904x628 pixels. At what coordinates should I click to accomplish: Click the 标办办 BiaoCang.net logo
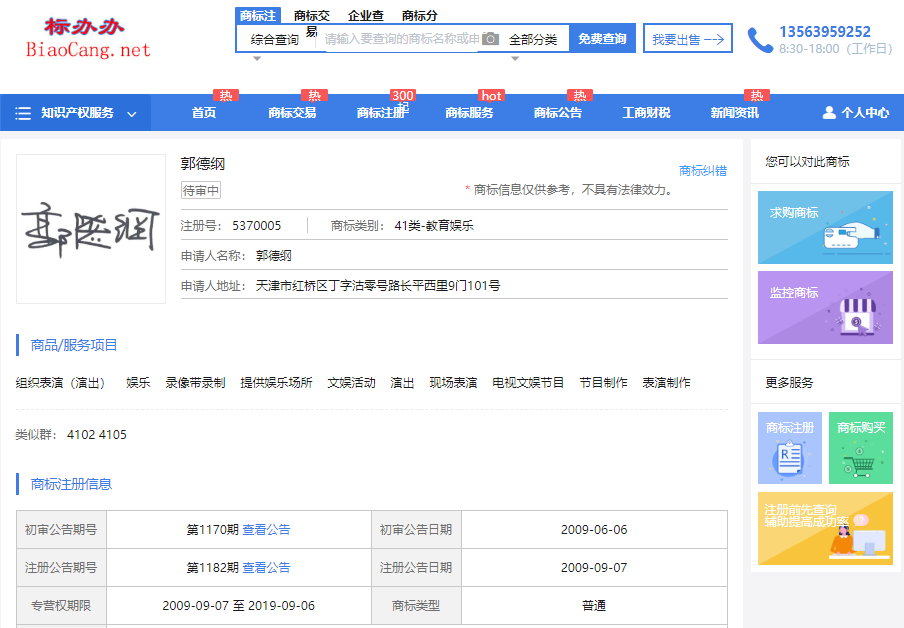tap(88, 37)
